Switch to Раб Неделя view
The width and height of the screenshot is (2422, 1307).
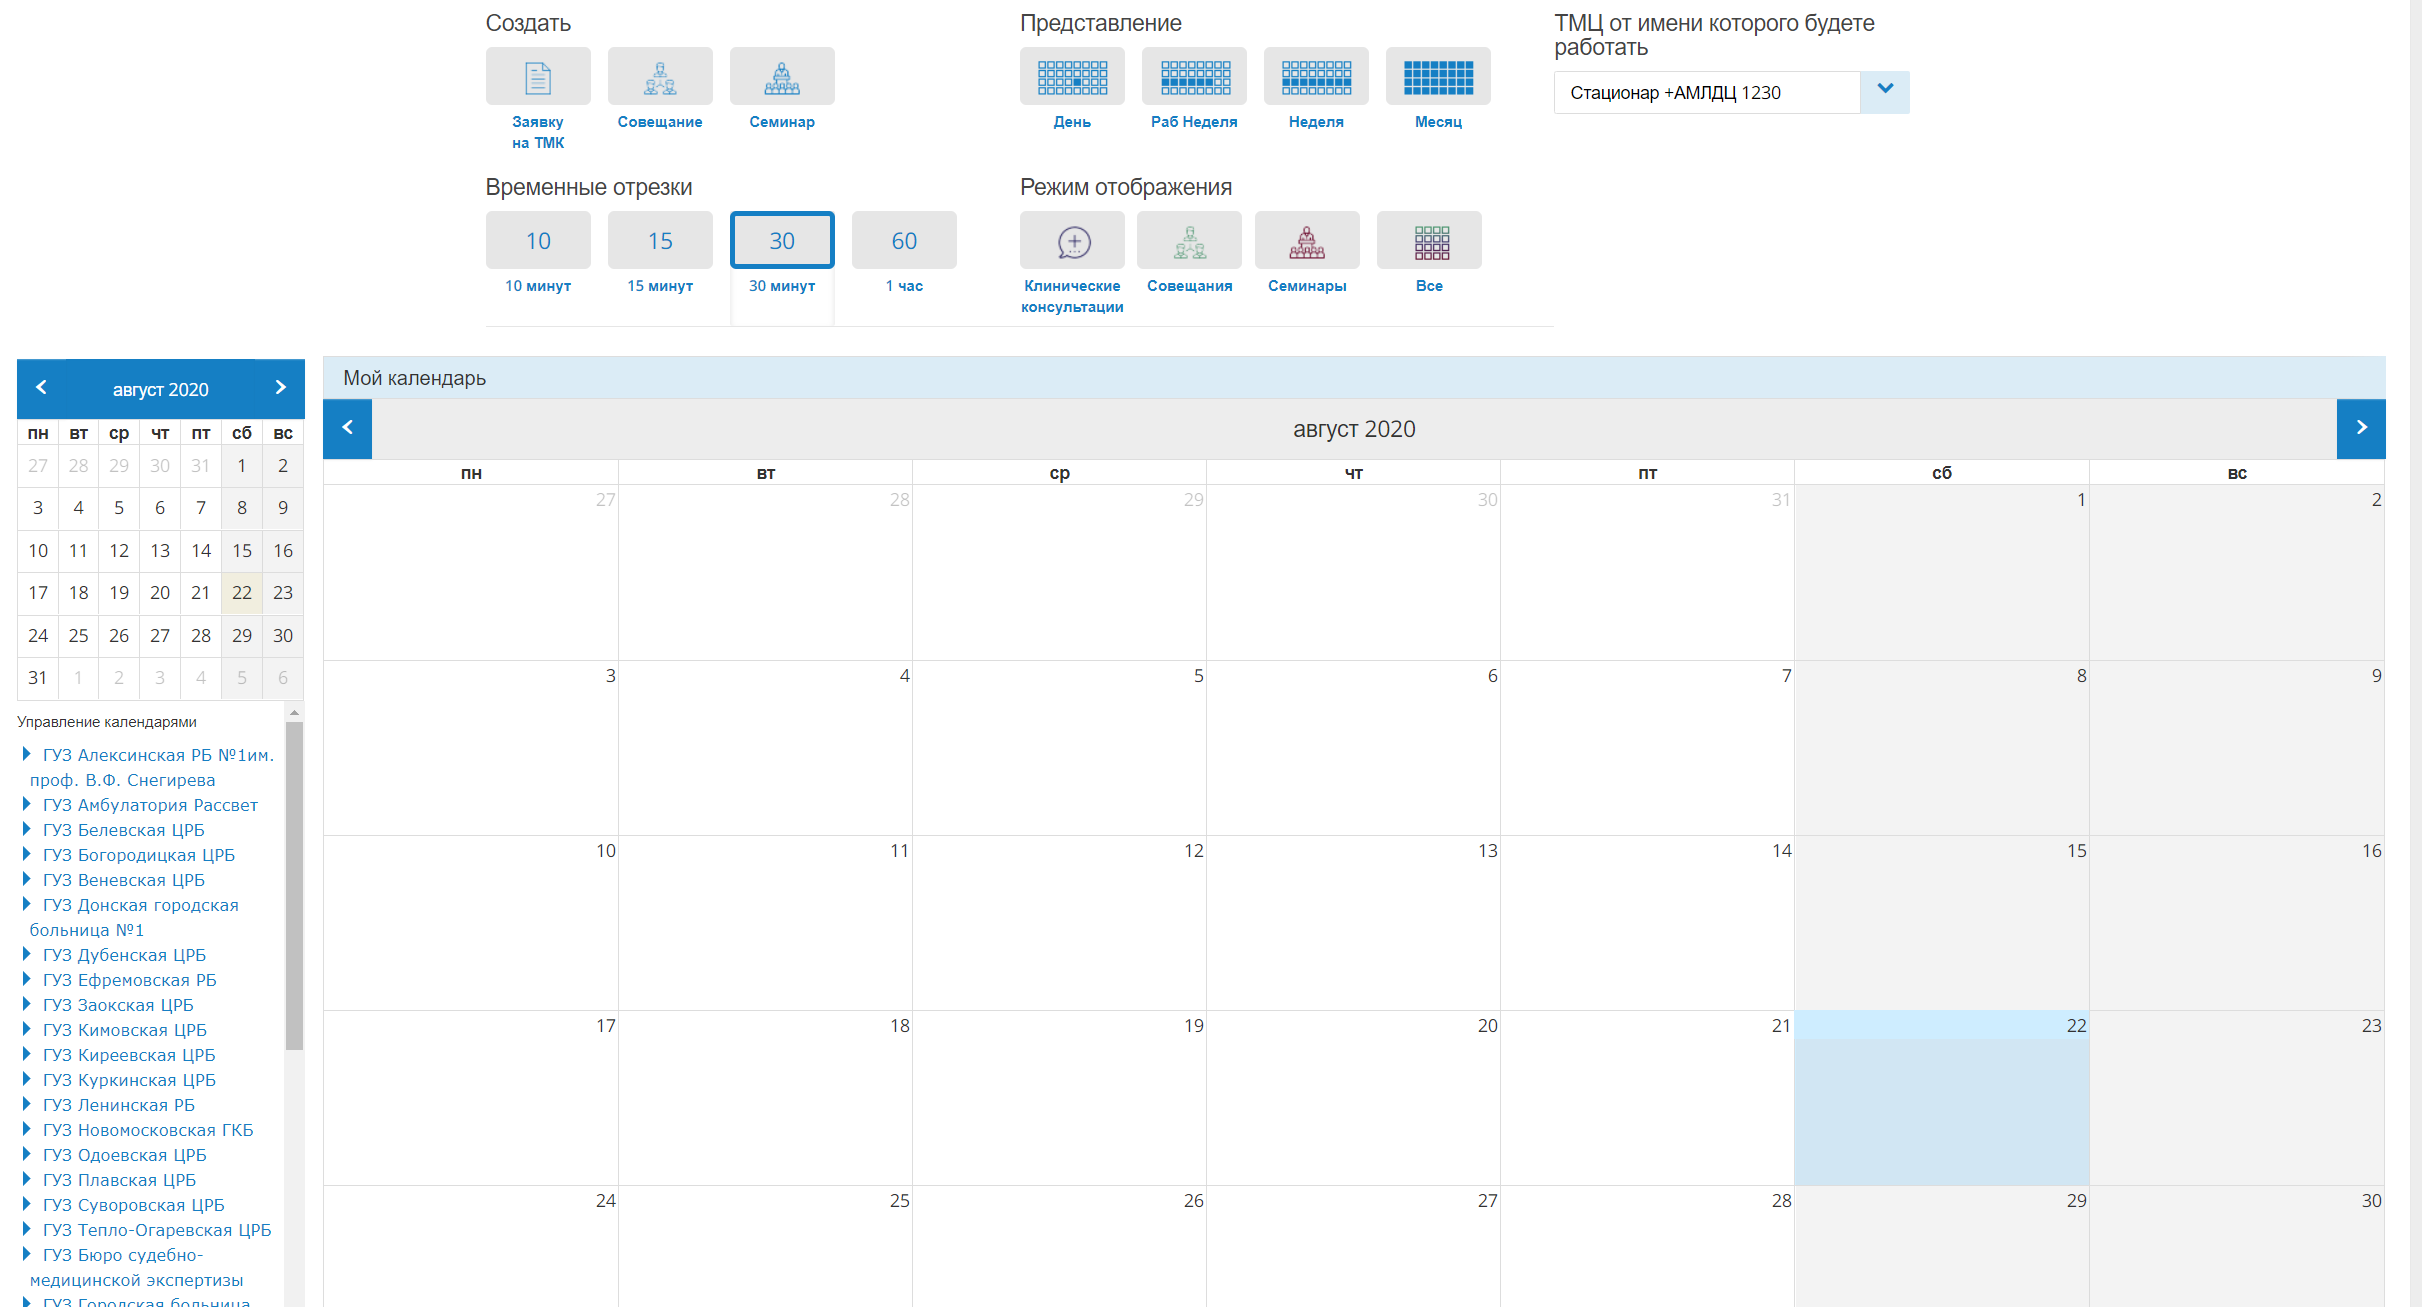pos(1194,77)
